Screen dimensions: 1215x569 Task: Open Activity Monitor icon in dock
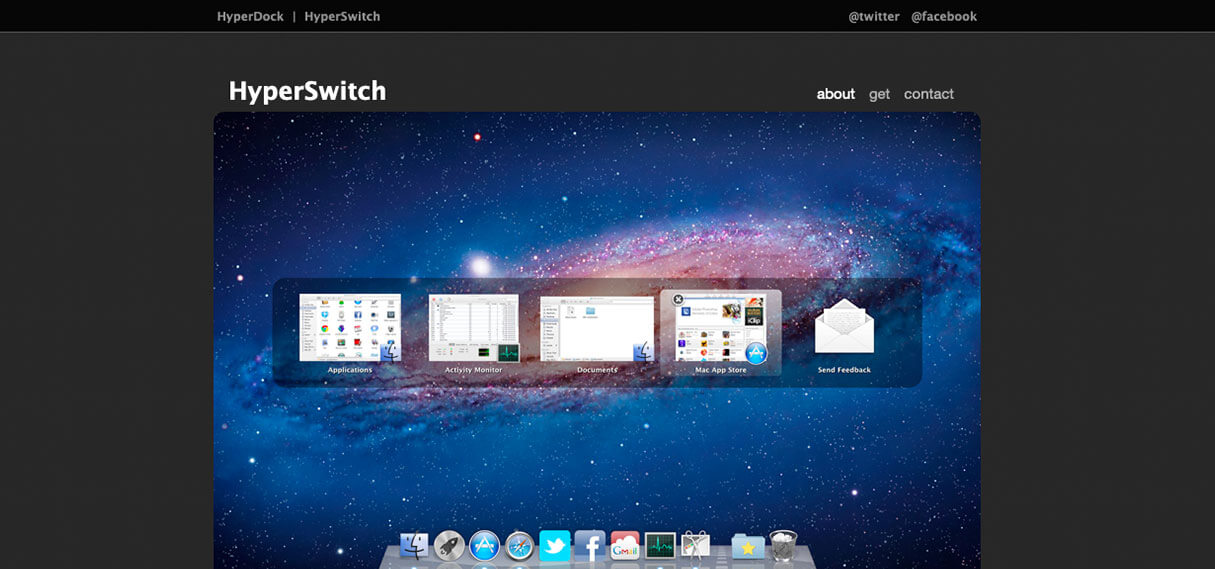point(660,545)
